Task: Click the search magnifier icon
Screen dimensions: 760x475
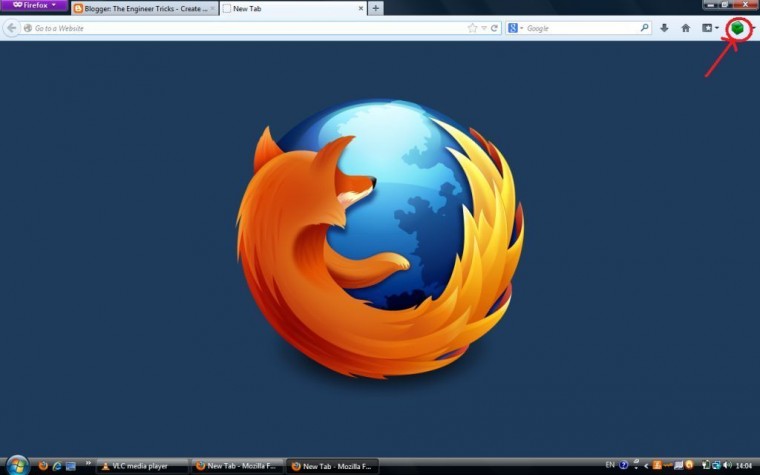Action: tap(644, 28)
